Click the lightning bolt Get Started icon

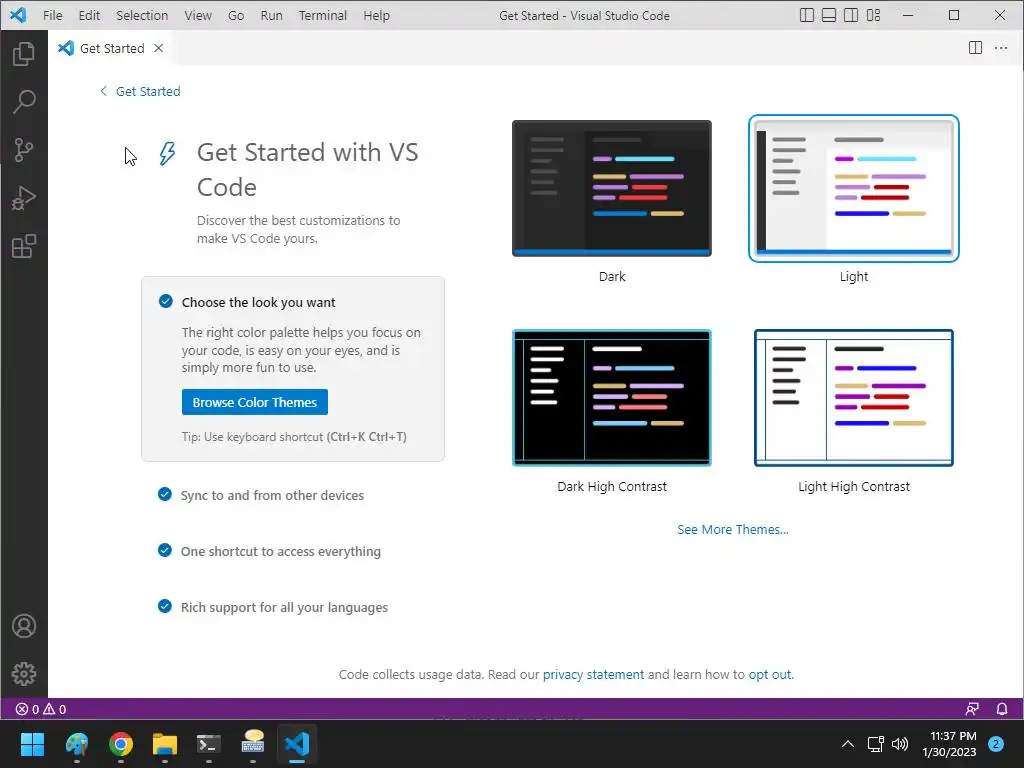click(x=167, y=153)
